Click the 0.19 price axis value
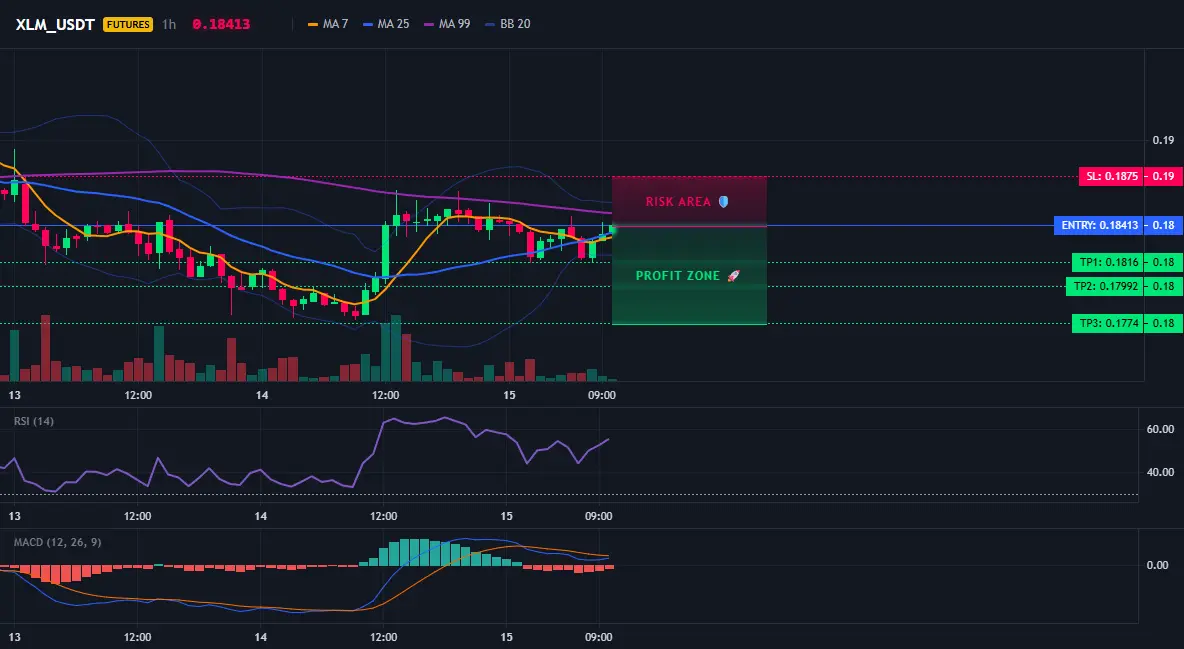Screen dimensions: 1184x649 (x=1163, y=140)
